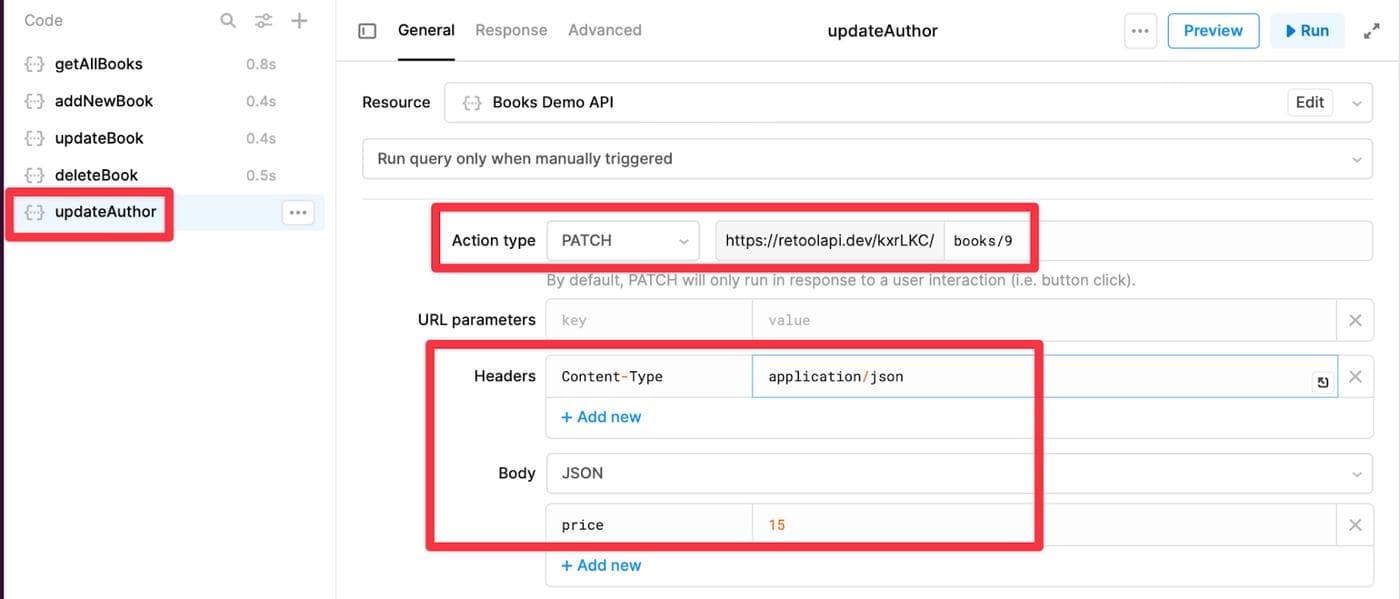
Task: Click the Preview button
Action: point(1212,31)
